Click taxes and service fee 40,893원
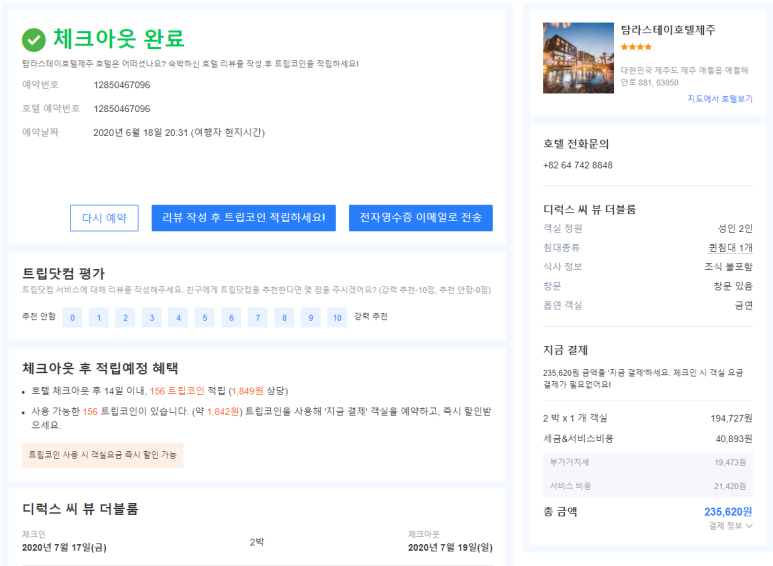 [x=734, y=438]
